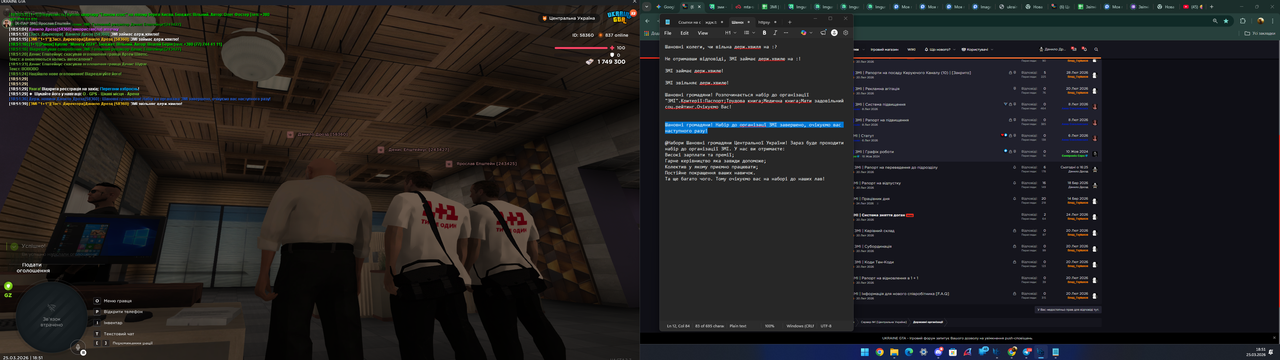Viewport: 1280px width, 360px height.
Task: Open Notepad Edit menu
Action: (685, 33)
